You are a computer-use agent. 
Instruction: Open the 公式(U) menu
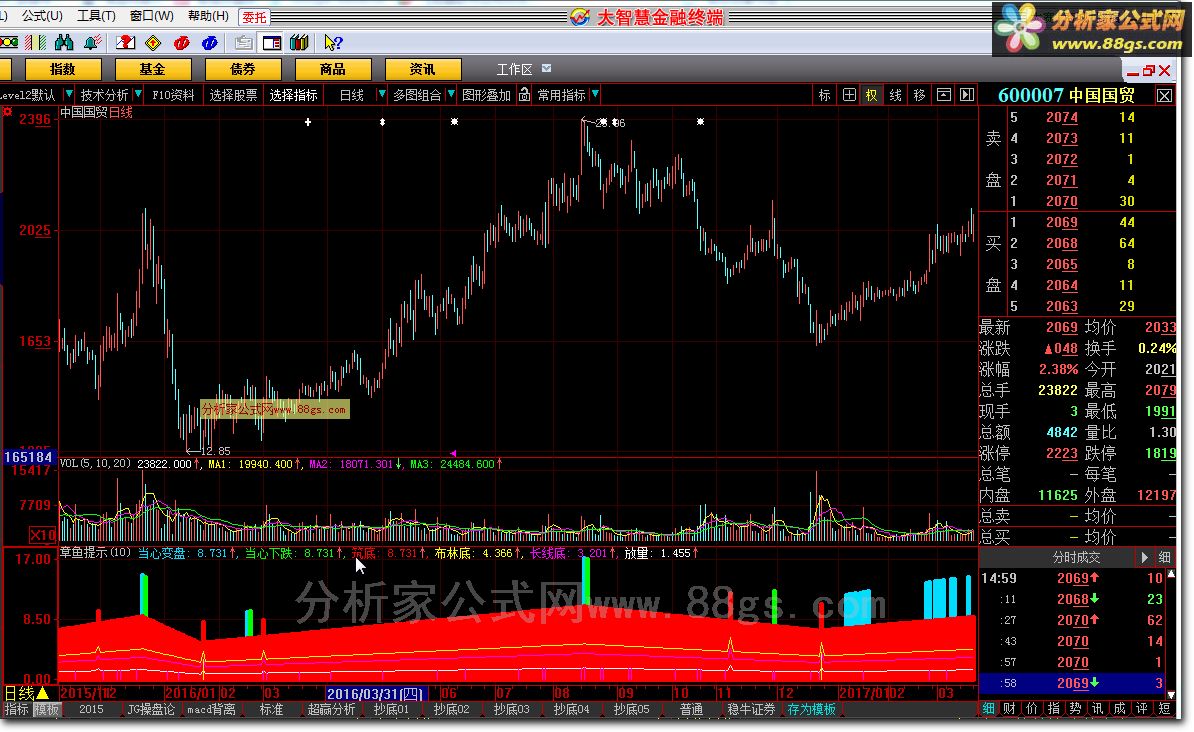pyautogui.click(x=41, y=16)
